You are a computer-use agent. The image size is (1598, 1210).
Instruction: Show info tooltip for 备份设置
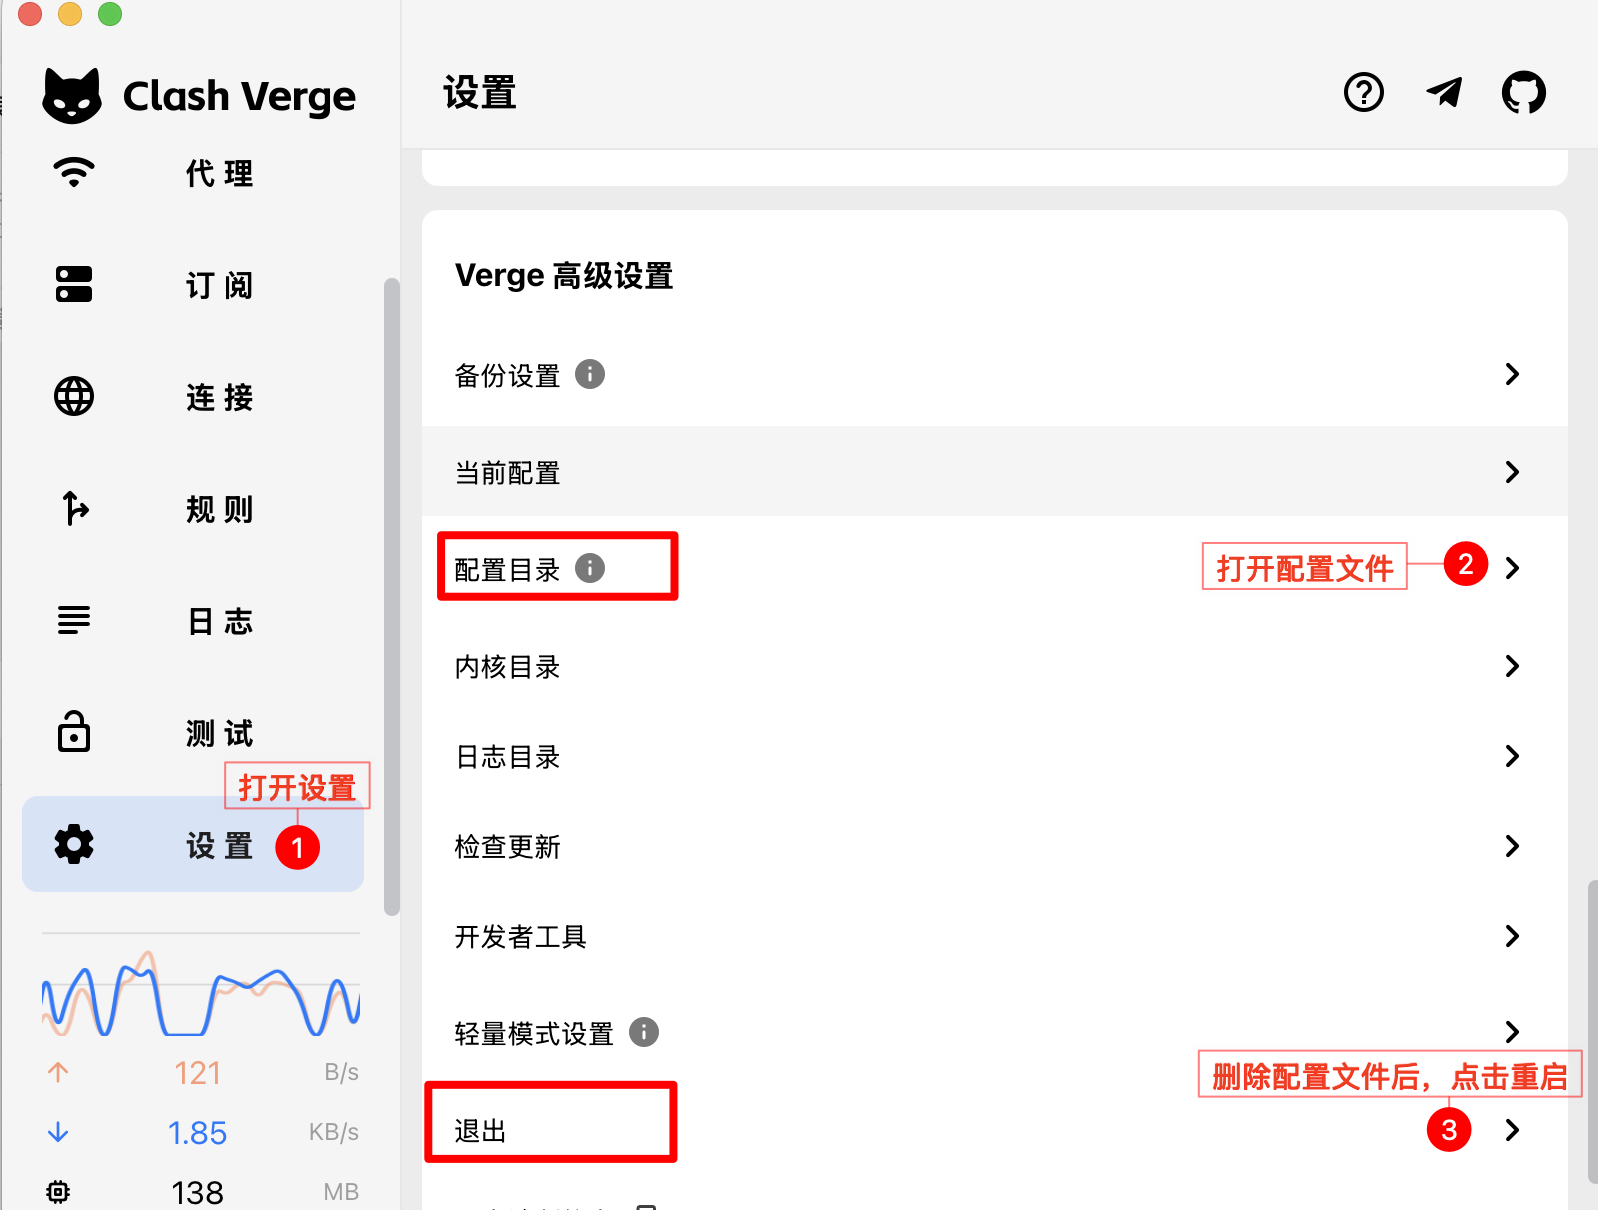click(590, 374)
